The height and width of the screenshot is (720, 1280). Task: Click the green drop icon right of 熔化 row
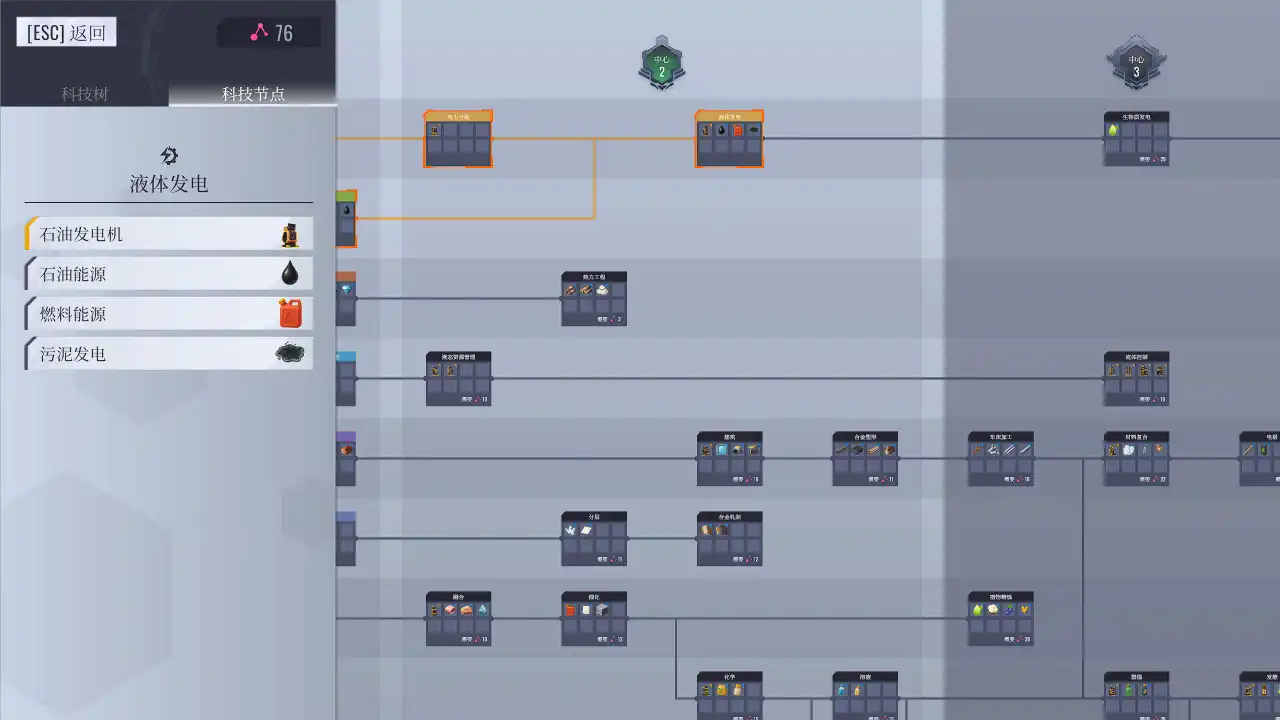pos(977,610)
